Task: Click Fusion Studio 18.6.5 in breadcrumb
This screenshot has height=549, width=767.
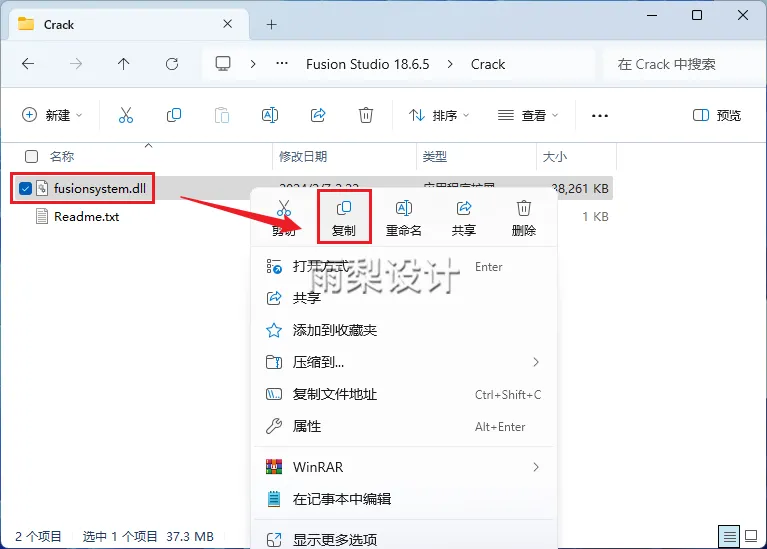Action: tap(367, 64)
